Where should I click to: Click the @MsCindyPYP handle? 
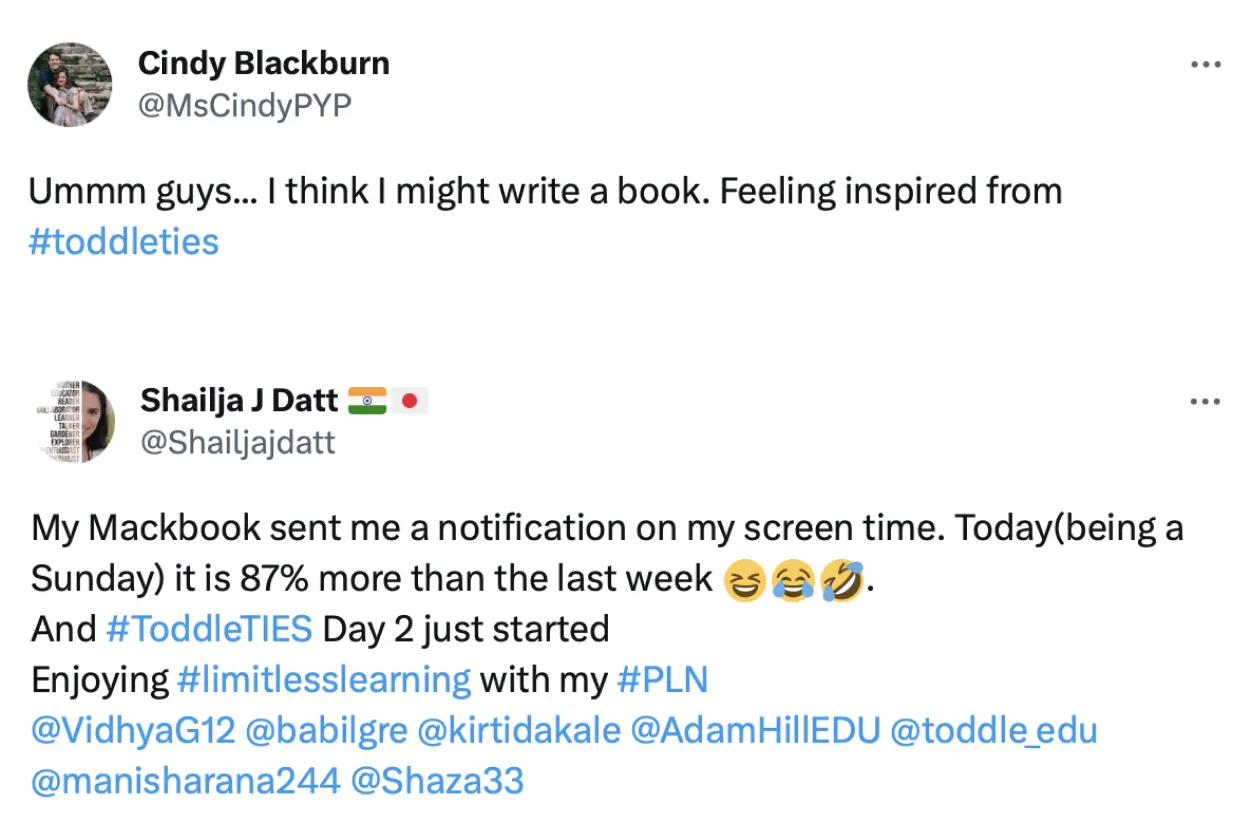click(x=244, y=105)
